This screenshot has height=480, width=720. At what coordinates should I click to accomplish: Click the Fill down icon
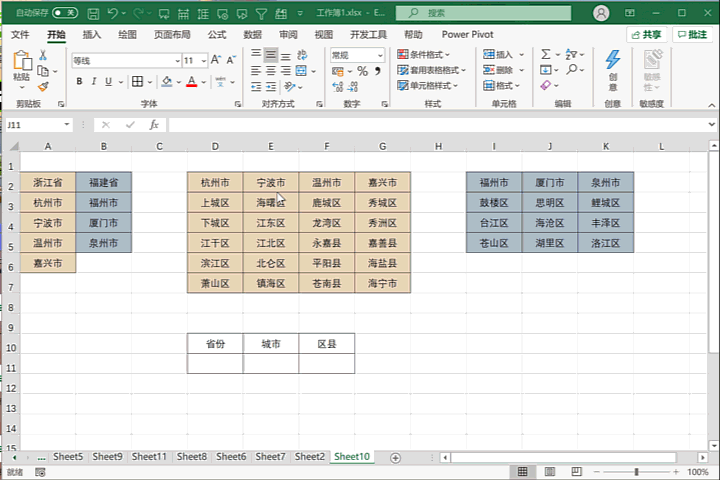tap(546, 70)
